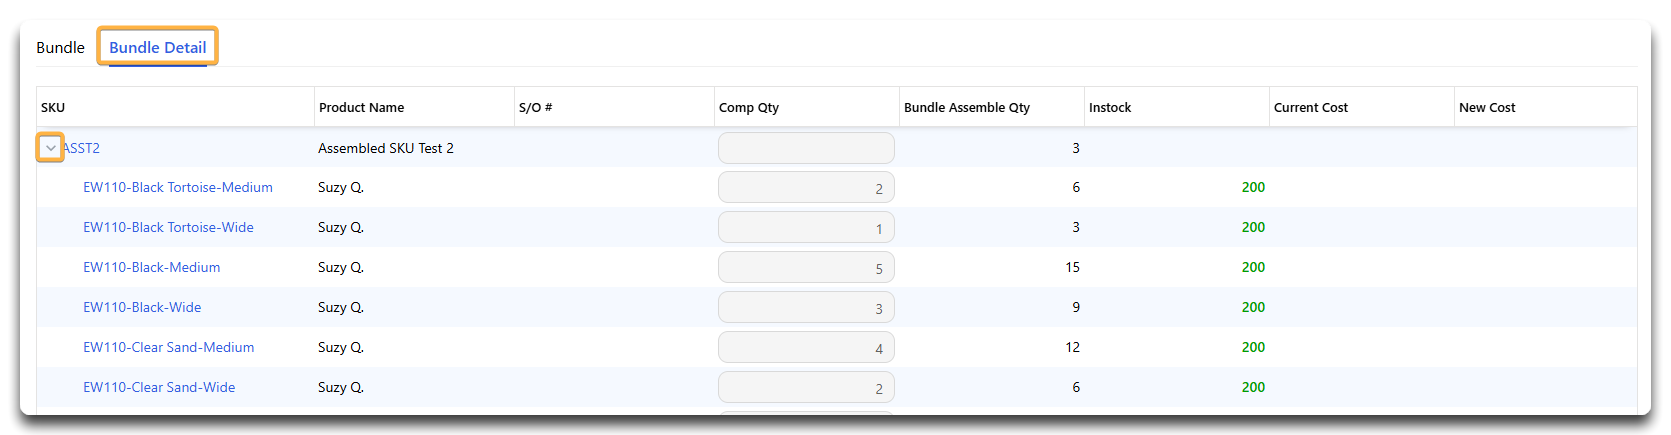This screenshot has height=435, width=1671.
Task: Click the Instock column header
Action: [1110, 107]
